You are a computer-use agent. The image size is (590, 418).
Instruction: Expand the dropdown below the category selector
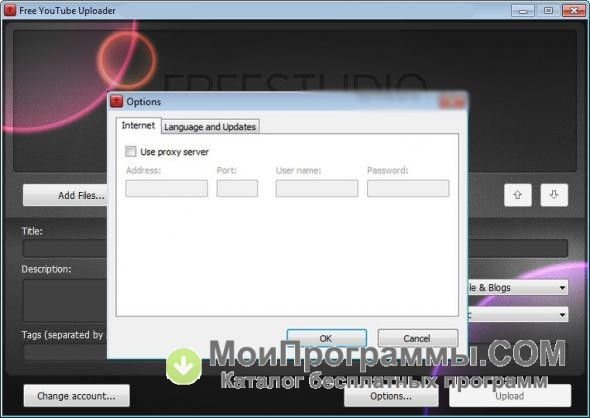tap(518, 314)
